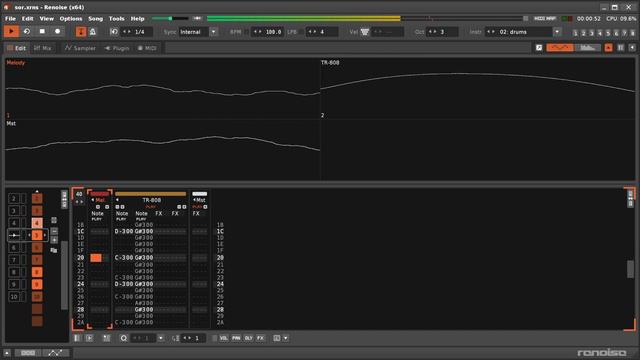This screenshot has width=640, height=360.
Task: Collapse the TR-808 track column arrow
Action: [117, 200]
